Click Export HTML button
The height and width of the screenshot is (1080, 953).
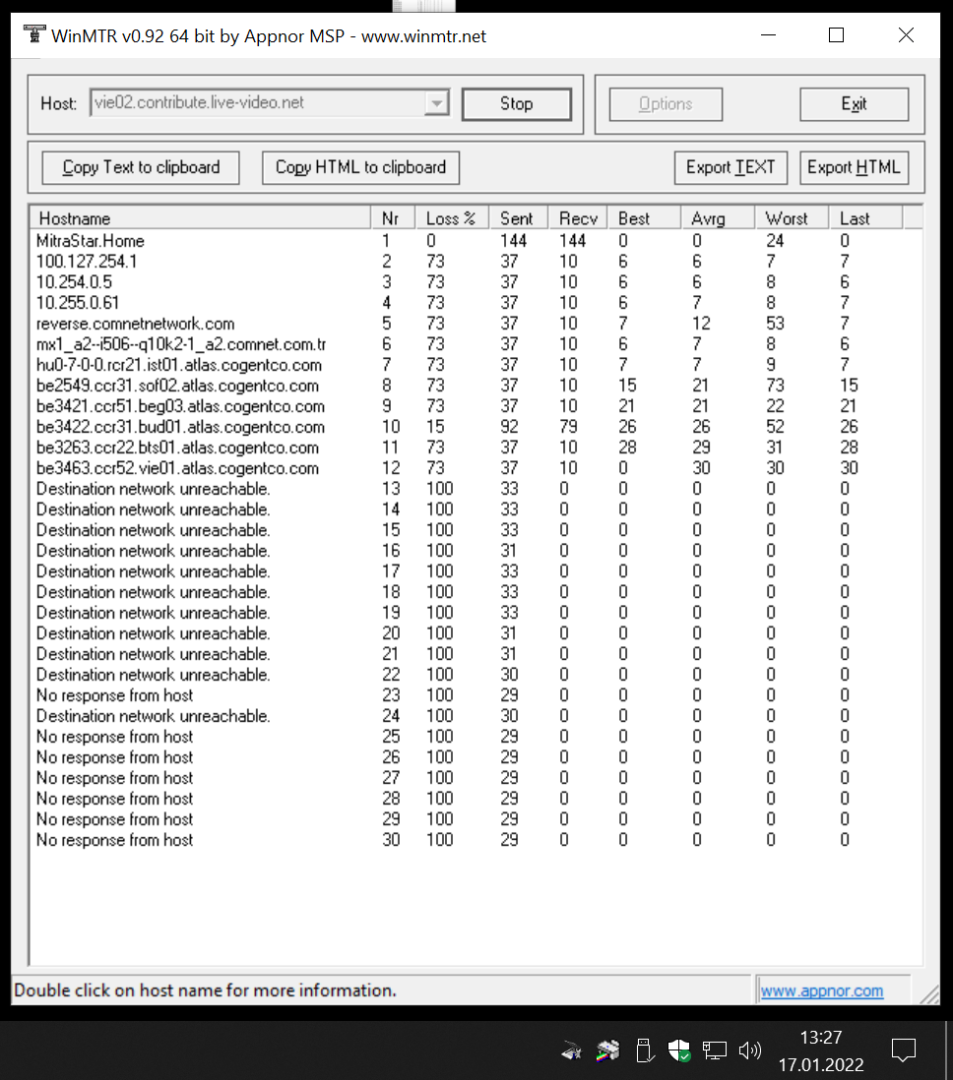tap(854, 167)
